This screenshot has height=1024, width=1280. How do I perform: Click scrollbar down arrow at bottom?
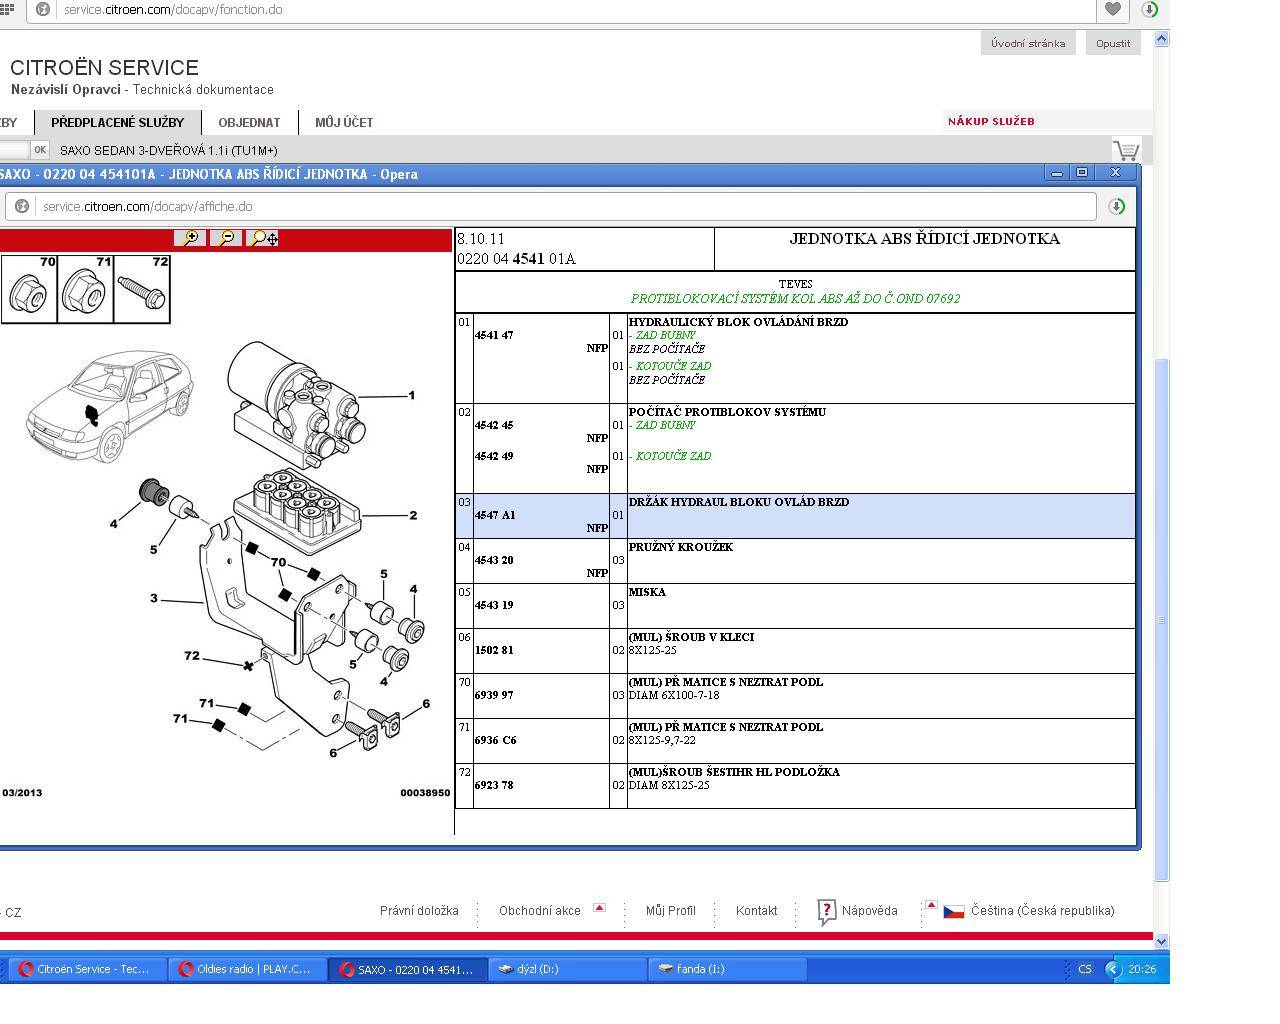click(1161, 941)
